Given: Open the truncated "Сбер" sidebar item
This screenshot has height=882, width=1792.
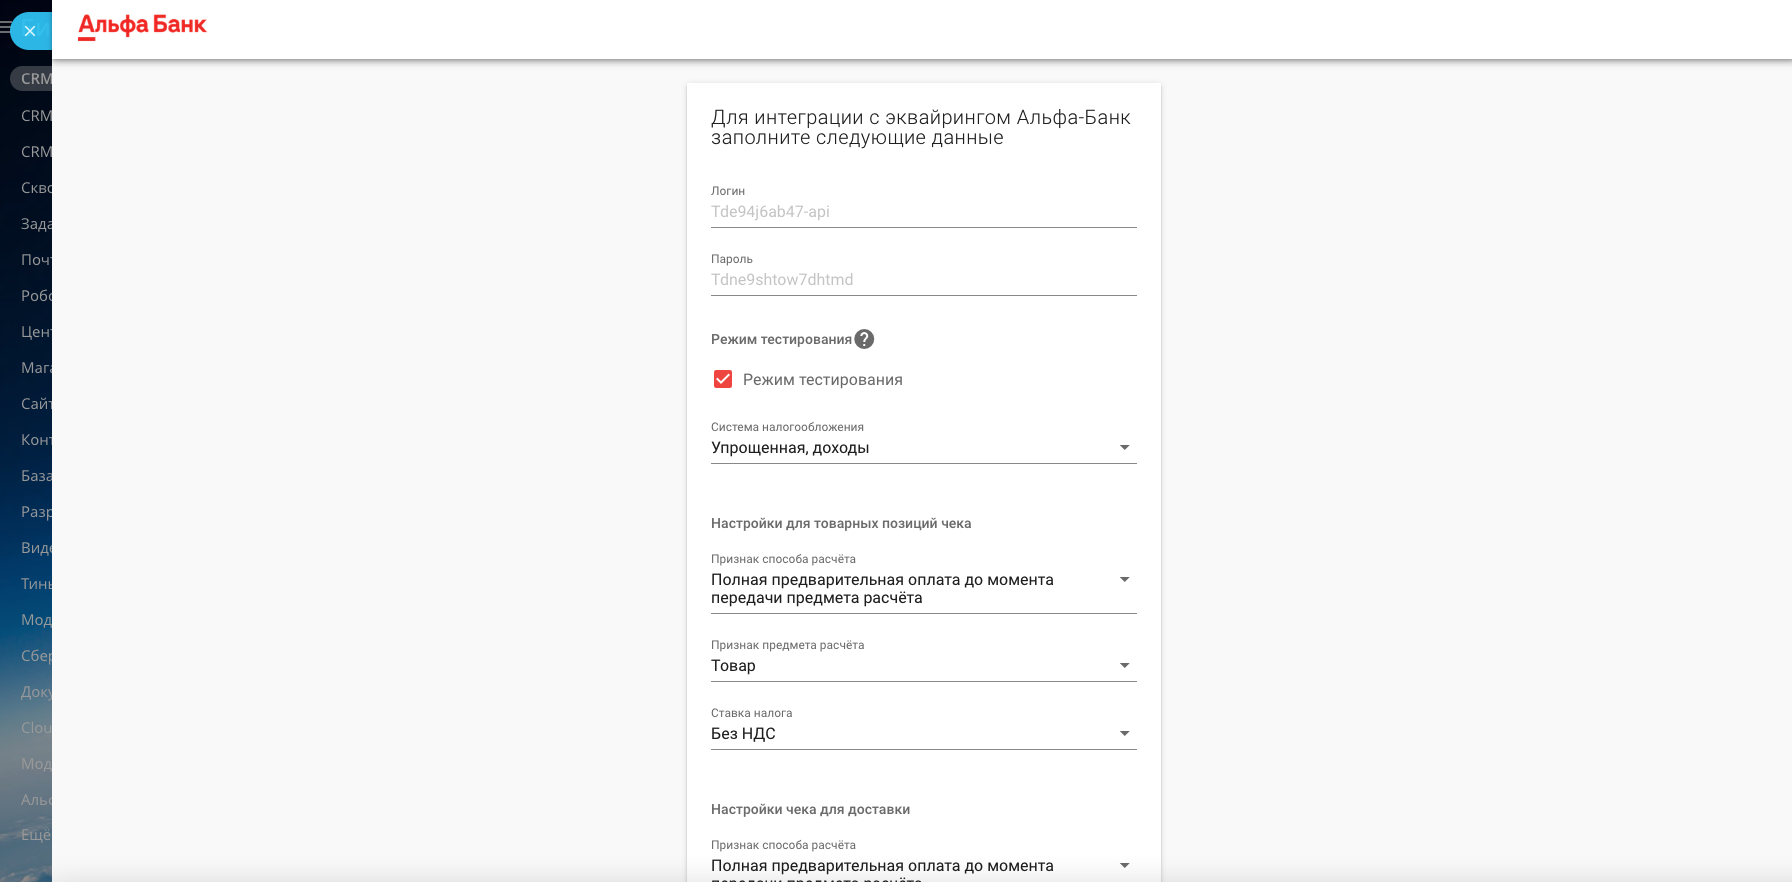Looking at the screenshot, I should click(36, 656).
